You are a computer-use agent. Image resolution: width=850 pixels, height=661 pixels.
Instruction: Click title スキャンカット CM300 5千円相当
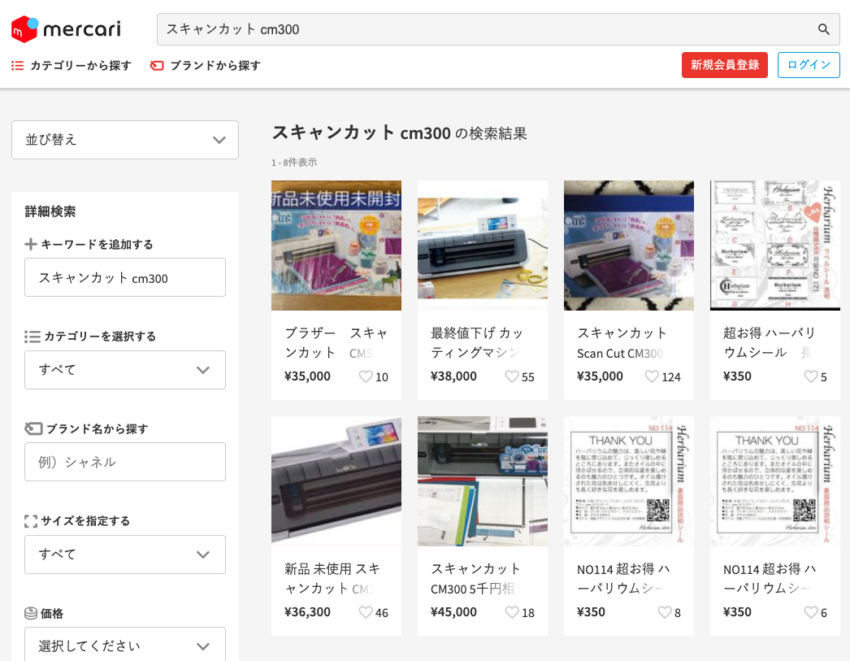click(x=476, y=579)
